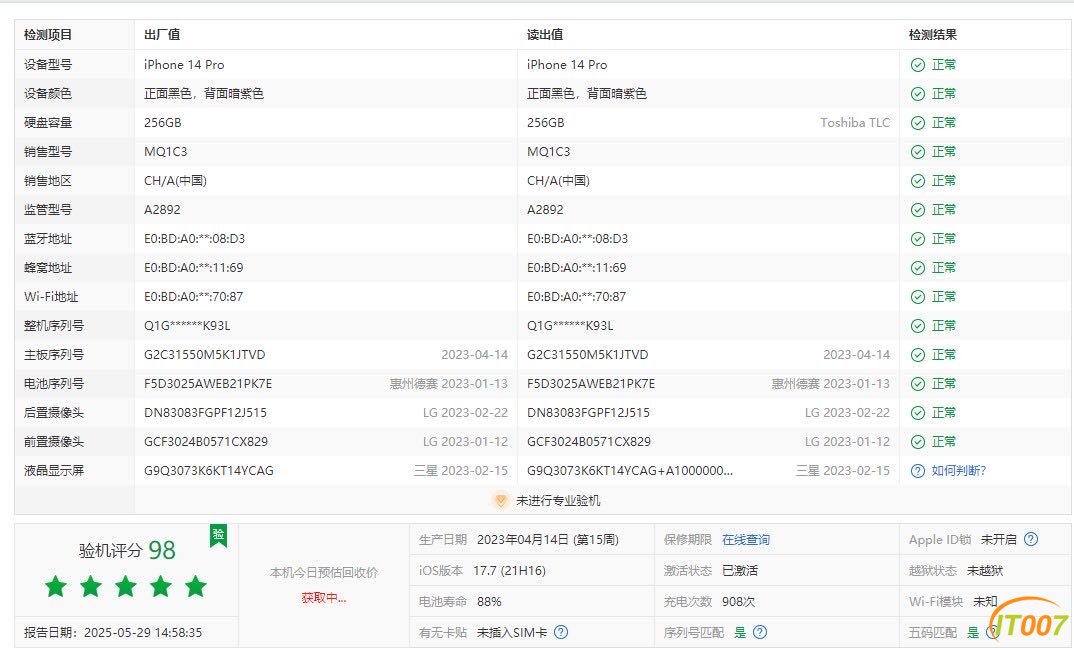Click the green check icon for 整机序列号
The height and width of the screenshot is (648, 1074).
918,326
